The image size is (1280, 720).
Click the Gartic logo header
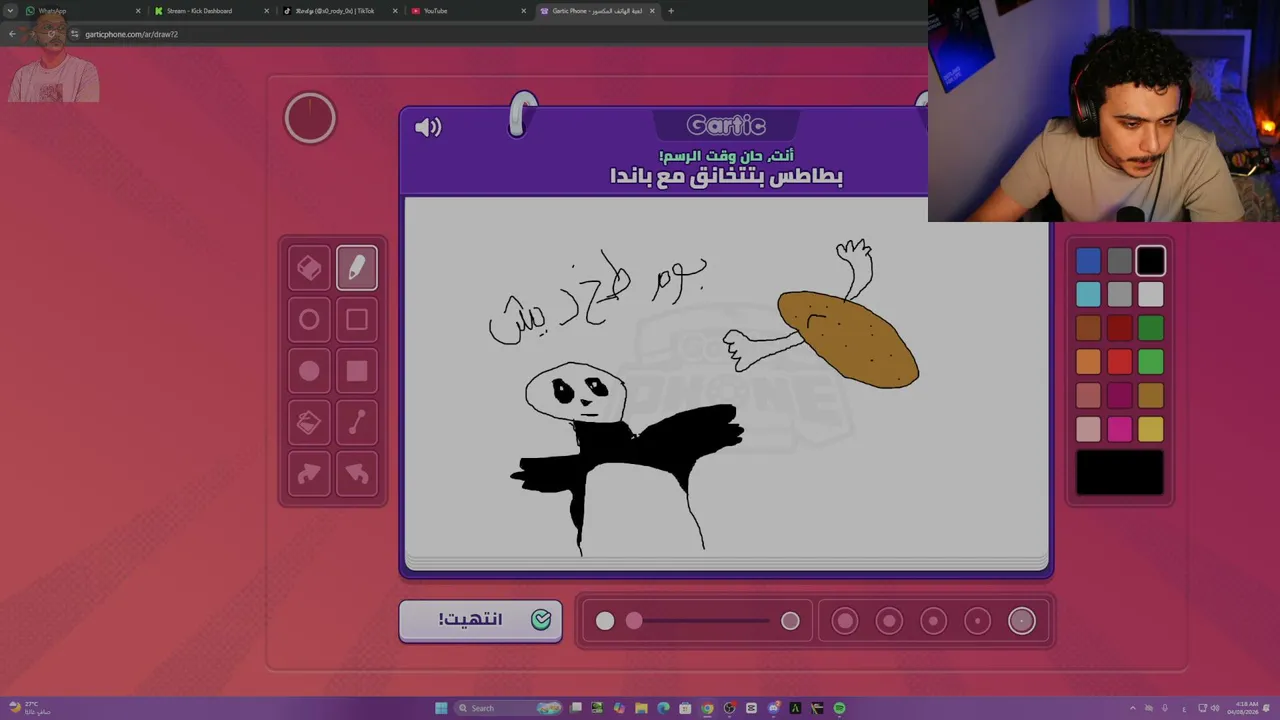[726, 125]
